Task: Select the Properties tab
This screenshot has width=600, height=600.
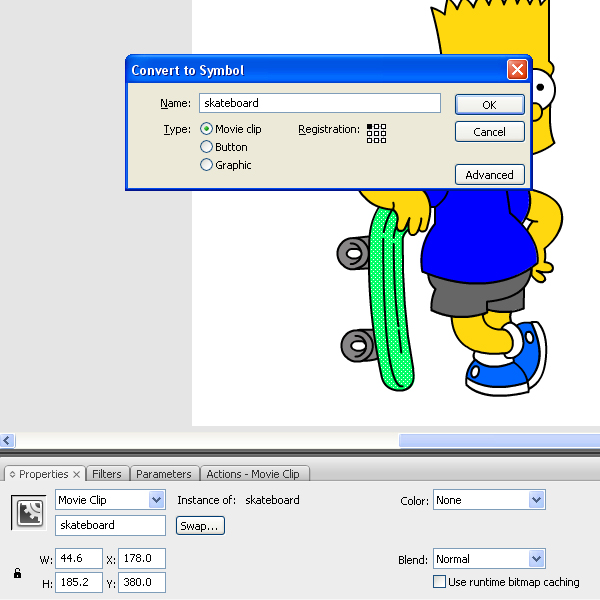Action: [43, 474]
